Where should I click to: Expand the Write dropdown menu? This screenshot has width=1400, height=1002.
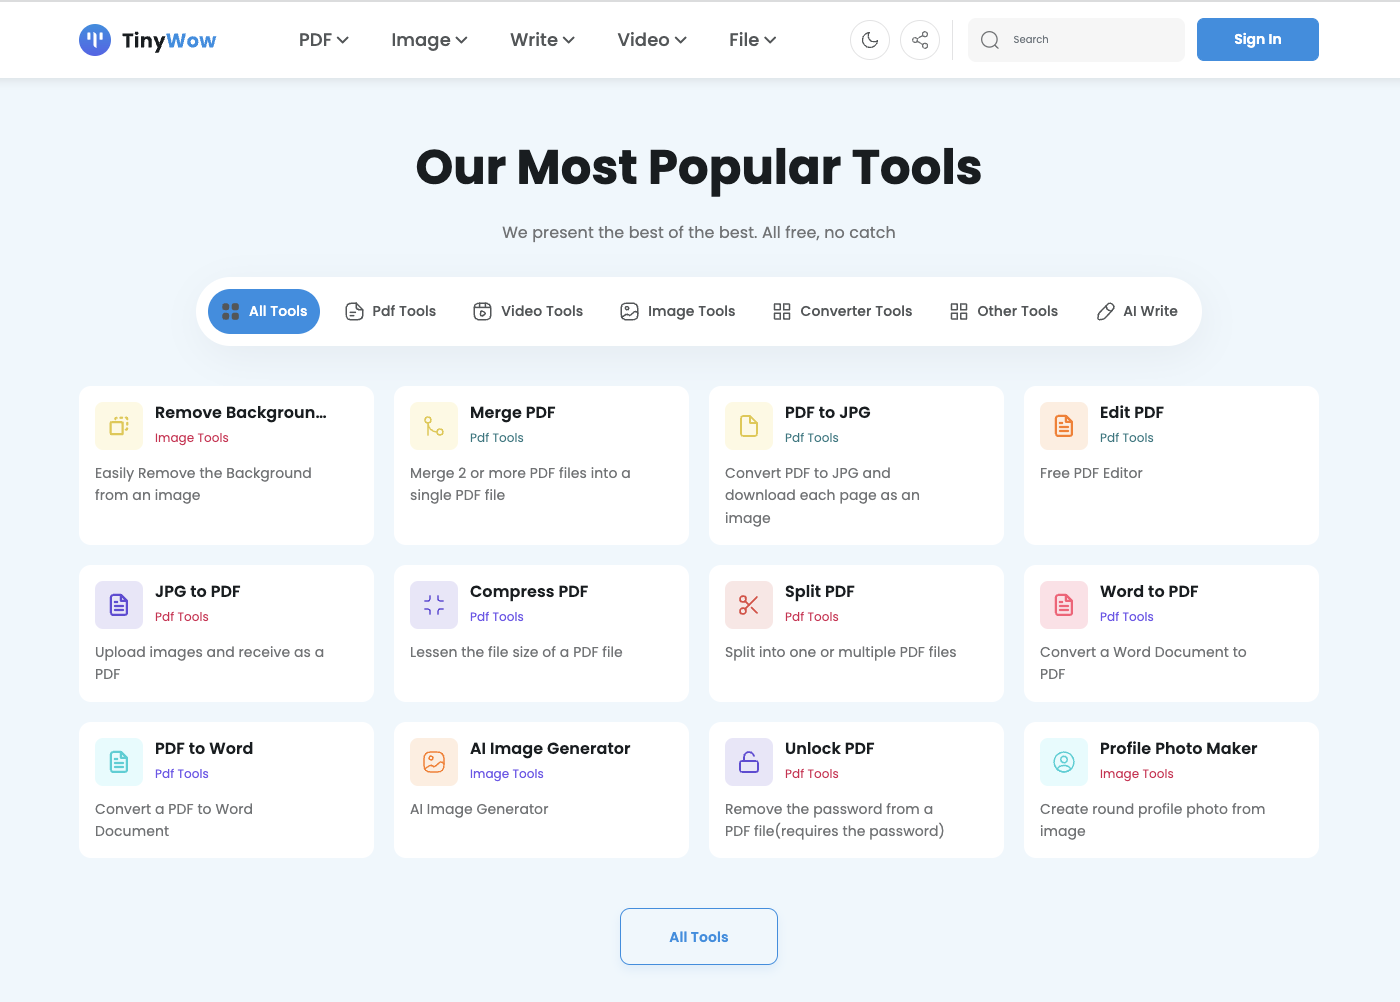click(542, 40)
